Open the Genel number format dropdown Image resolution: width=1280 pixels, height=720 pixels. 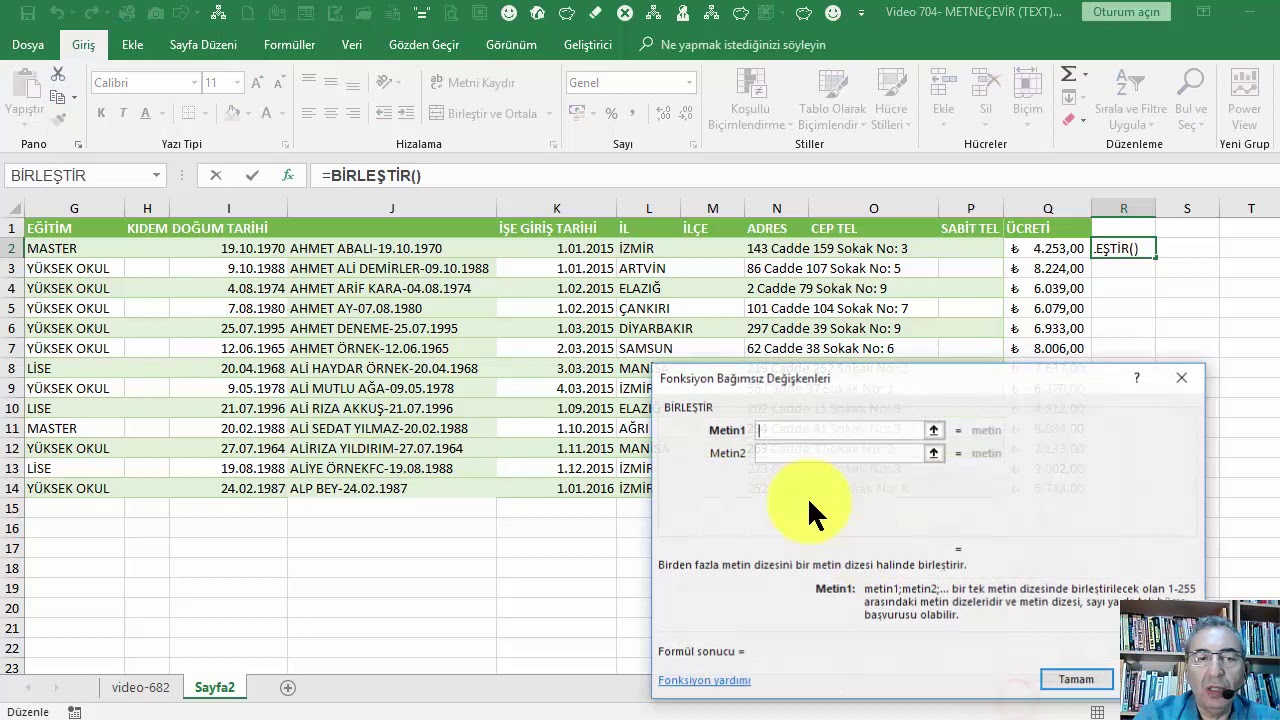tap(689, 83)
